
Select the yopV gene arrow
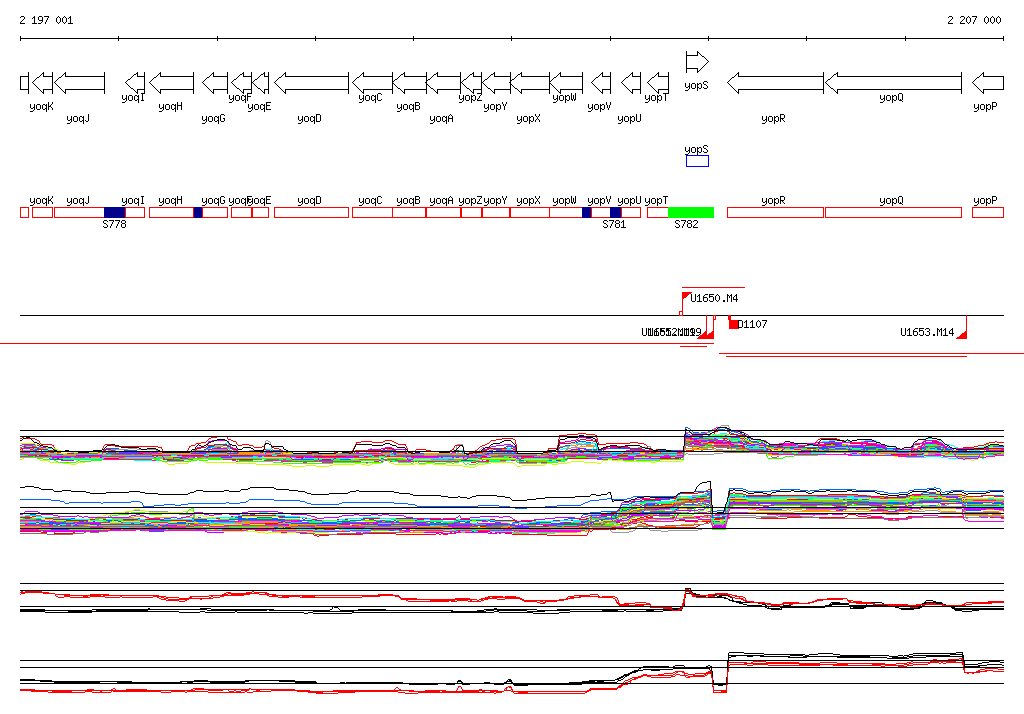pos(601,83)
